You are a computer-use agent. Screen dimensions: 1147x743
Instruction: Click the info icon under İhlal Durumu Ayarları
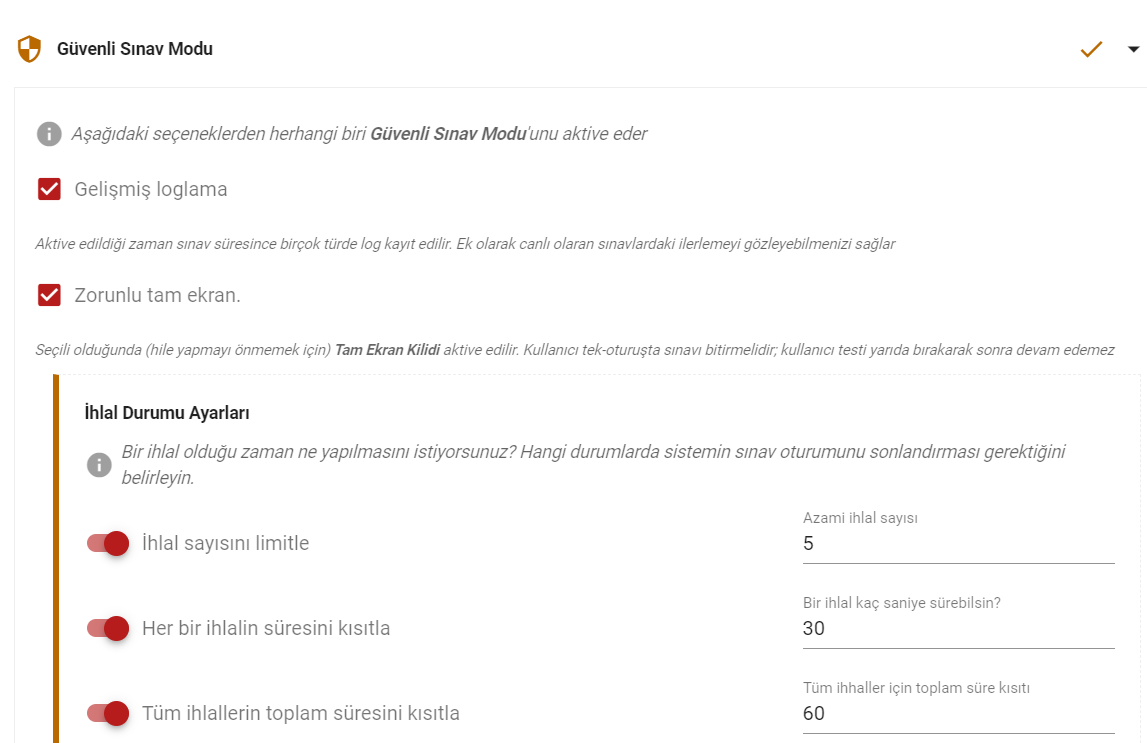coord(99,464)
